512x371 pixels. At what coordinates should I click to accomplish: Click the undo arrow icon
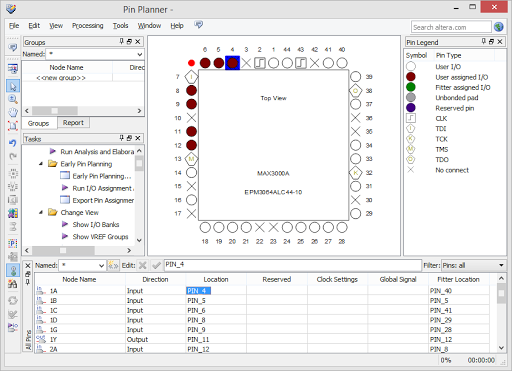(x=13, y=143)
